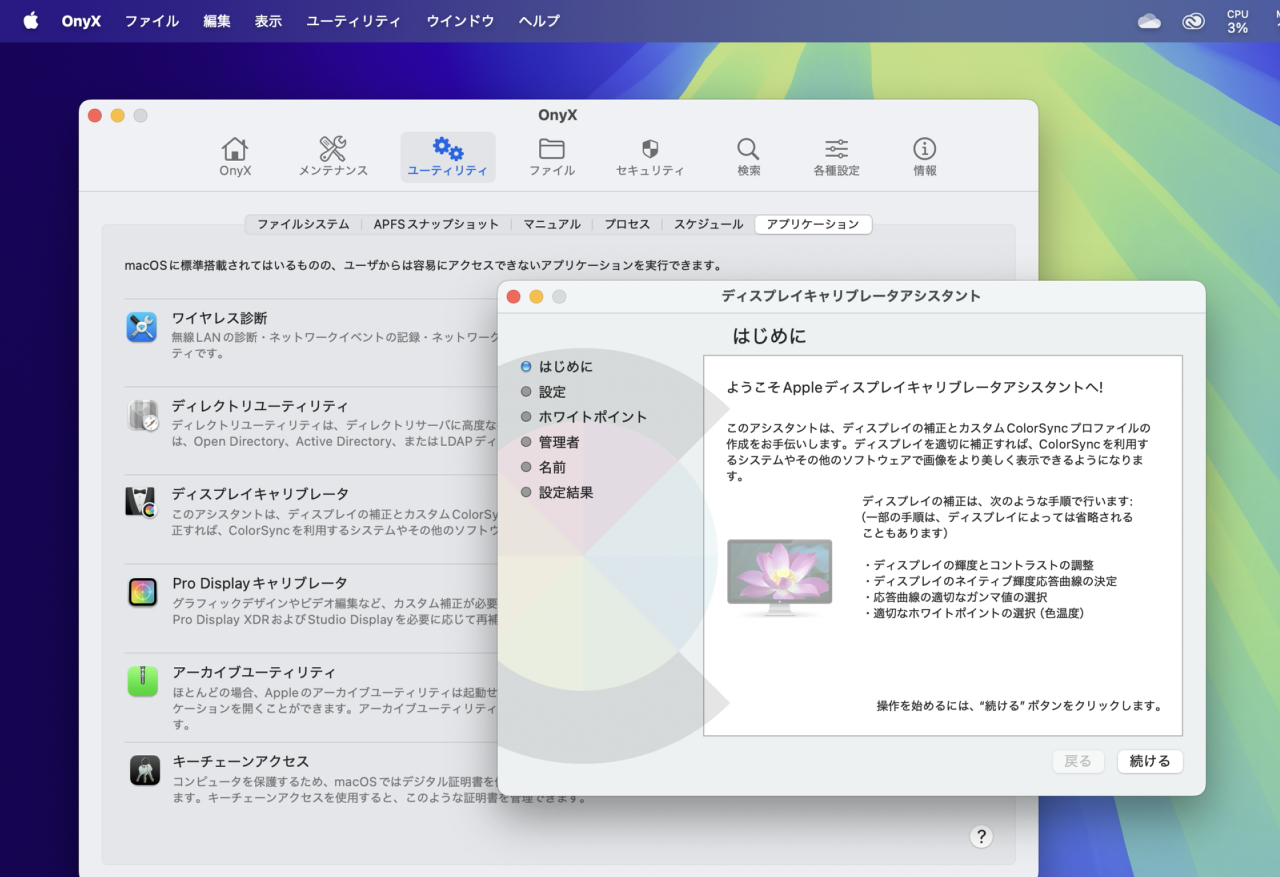The image size is (1280, 877).
Task: Open the メンテナンス toolbar section
Action: [333, 157]
